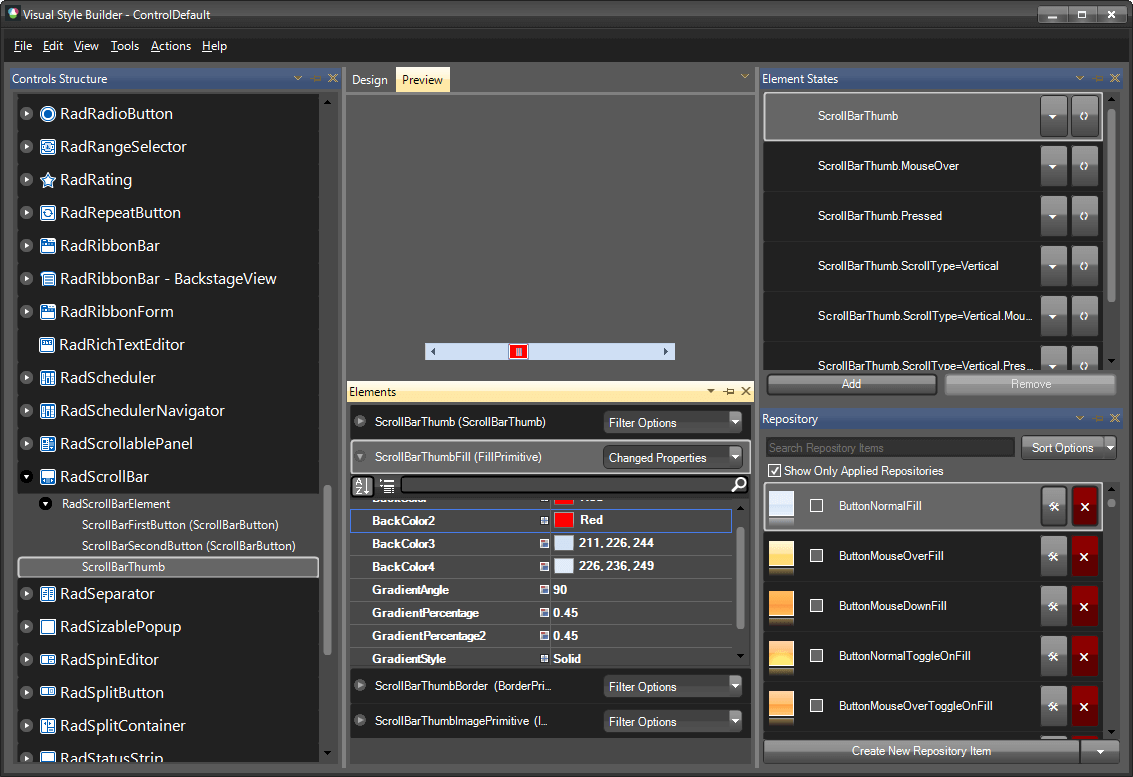Image resolution: width=1133 pixels, height=777 pixels.
Task: Select the tree view icon in Elements panel
Action: tap(386, 486)
